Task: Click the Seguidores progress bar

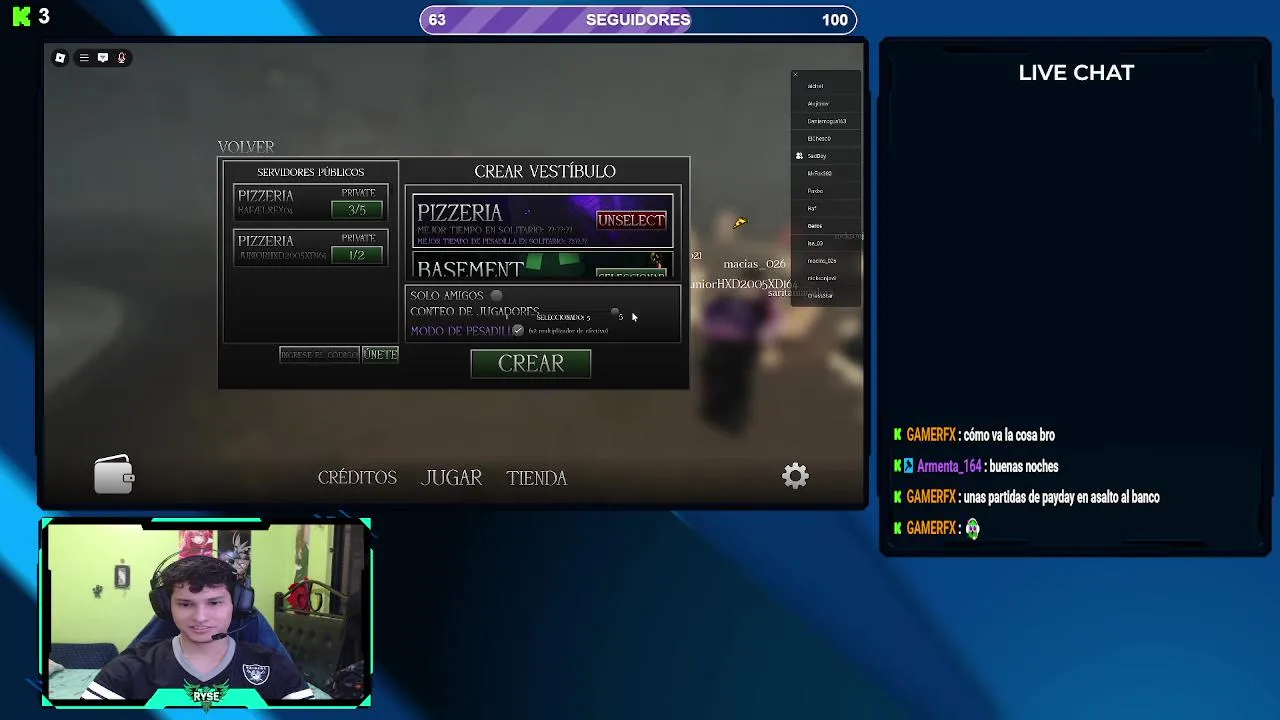Action: pyautogui.click(x=638, y=20)
